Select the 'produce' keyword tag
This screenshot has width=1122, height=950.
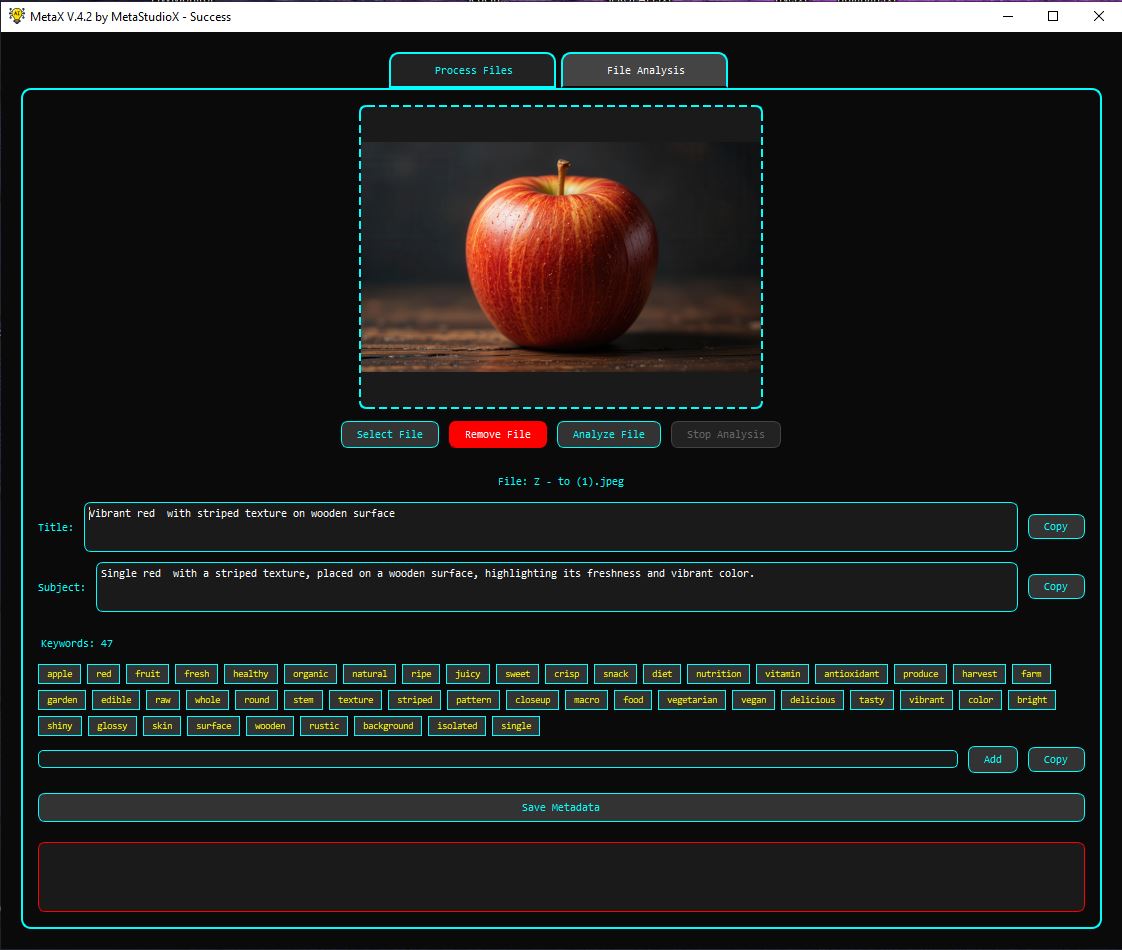(x=920, y=674)
